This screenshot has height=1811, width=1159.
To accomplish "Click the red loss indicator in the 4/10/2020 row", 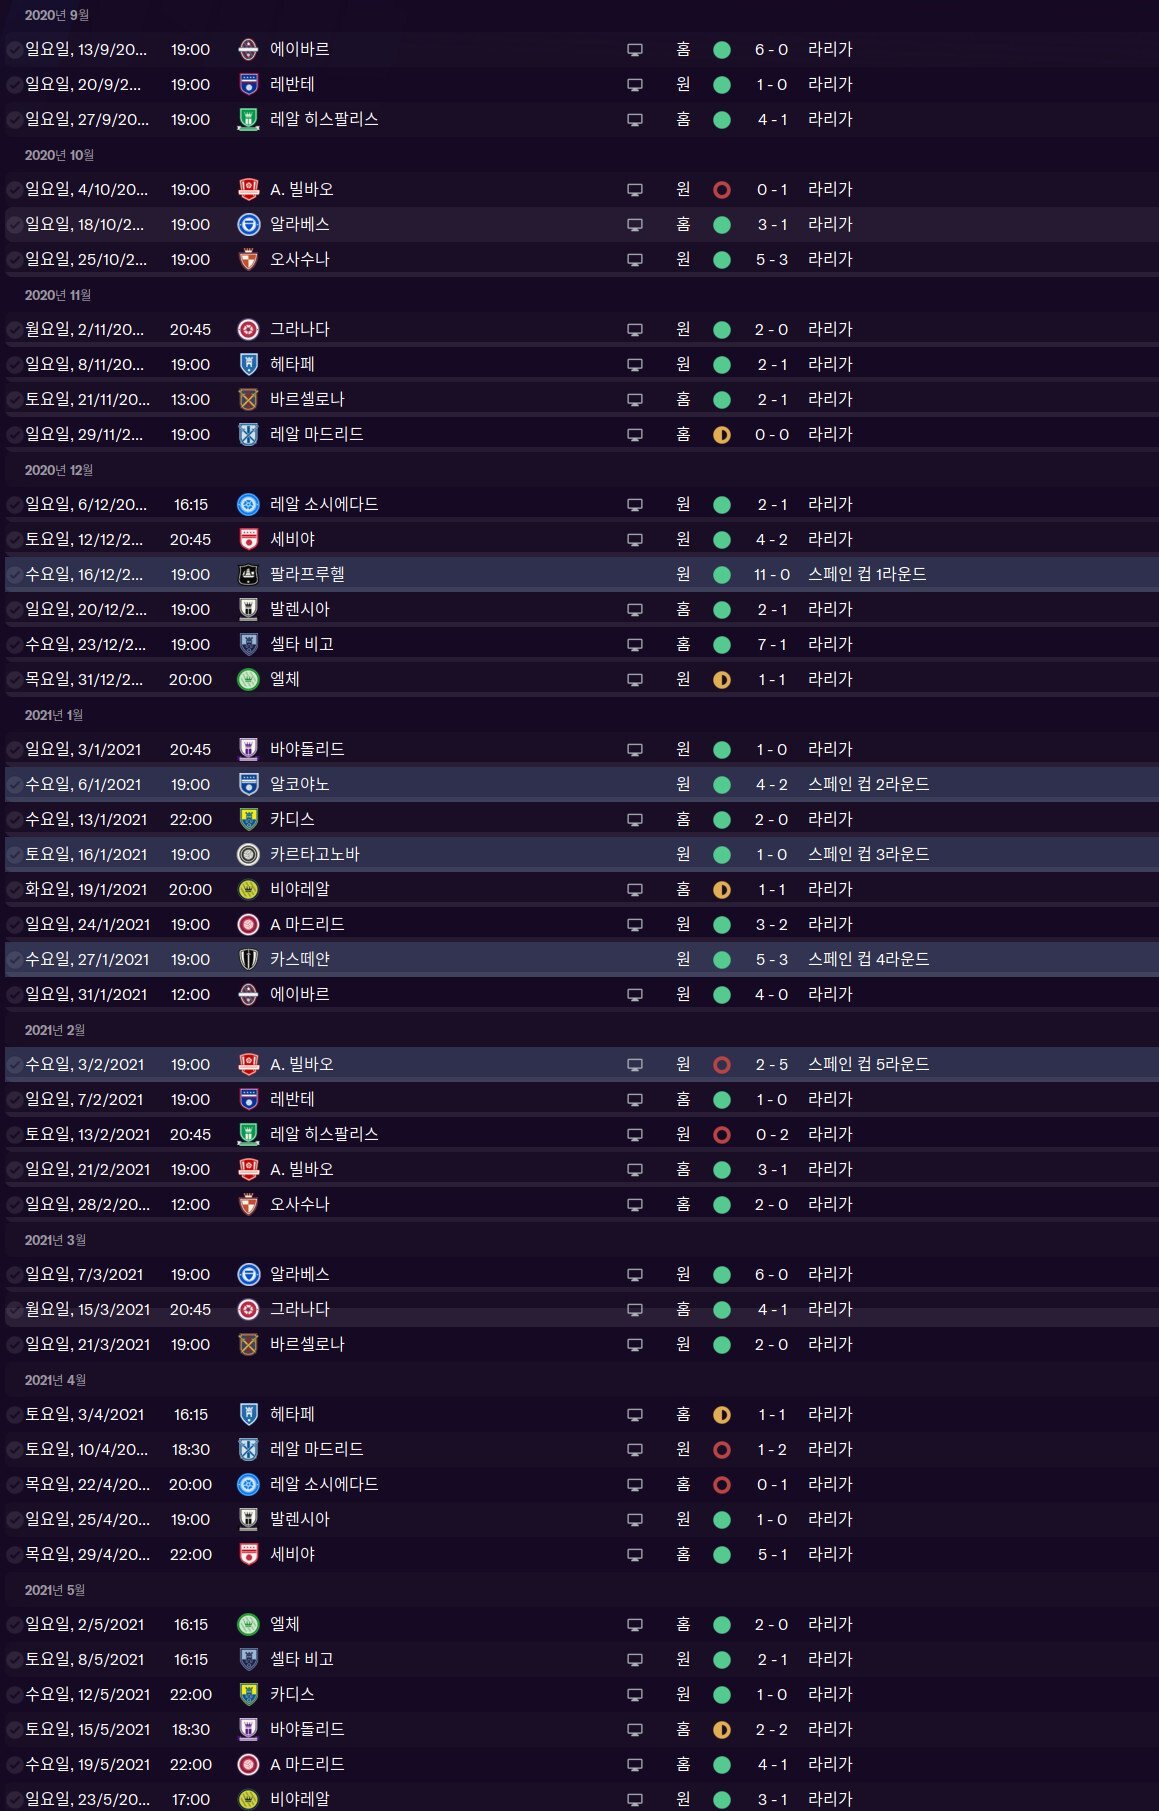I will coord(722,189).
